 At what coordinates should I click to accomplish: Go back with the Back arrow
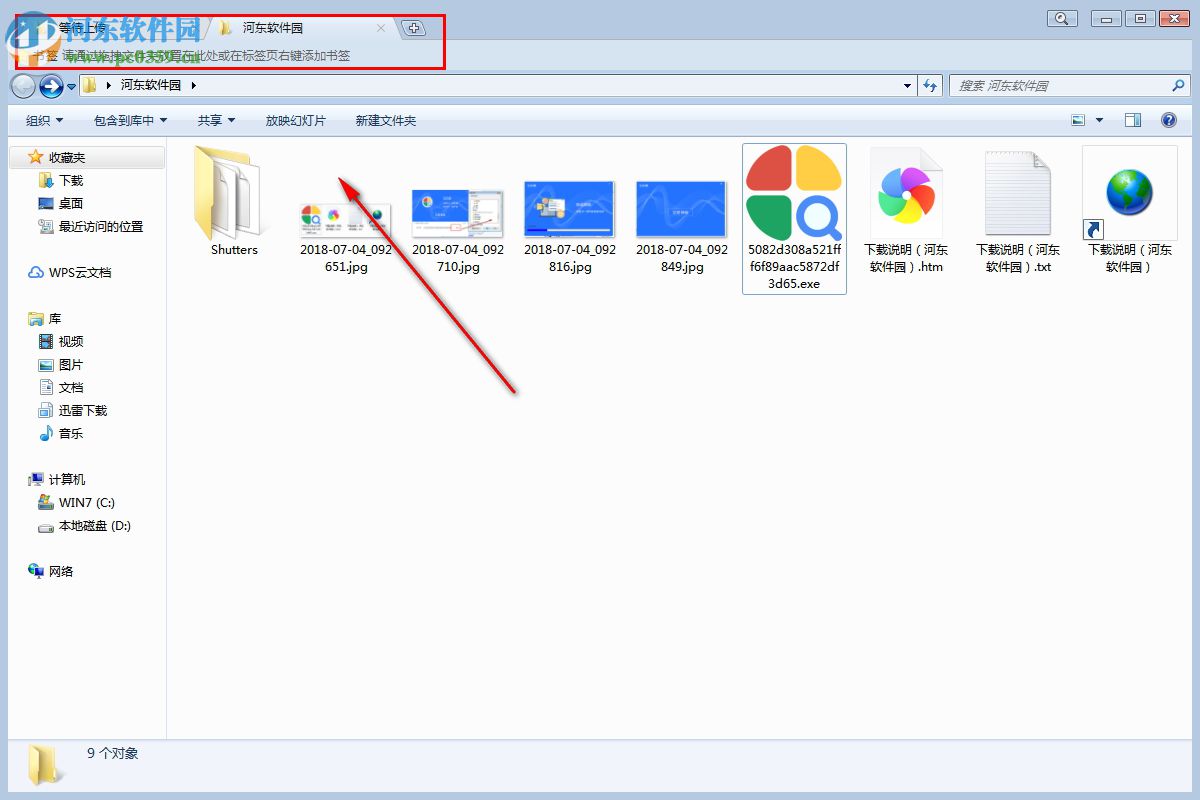[23, 86]
